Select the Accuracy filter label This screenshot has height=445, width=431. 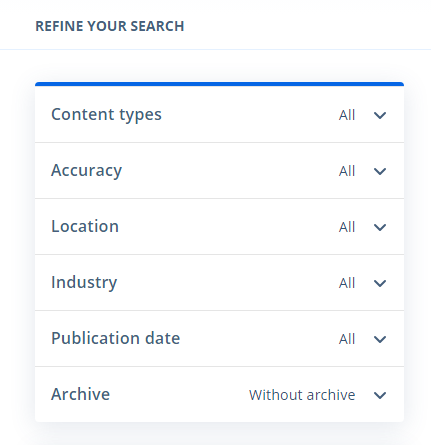[x=87, y=171]
